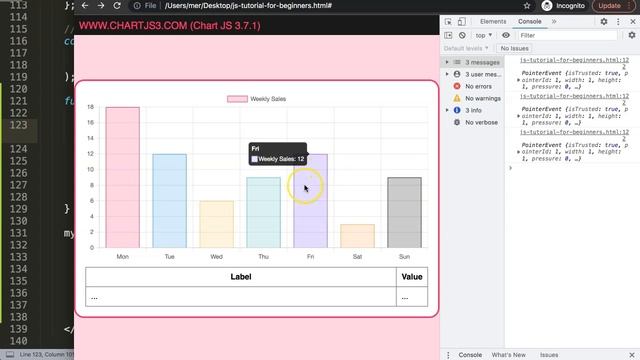
Task: Click the console Filter input
Action: (x=567, y=36)
